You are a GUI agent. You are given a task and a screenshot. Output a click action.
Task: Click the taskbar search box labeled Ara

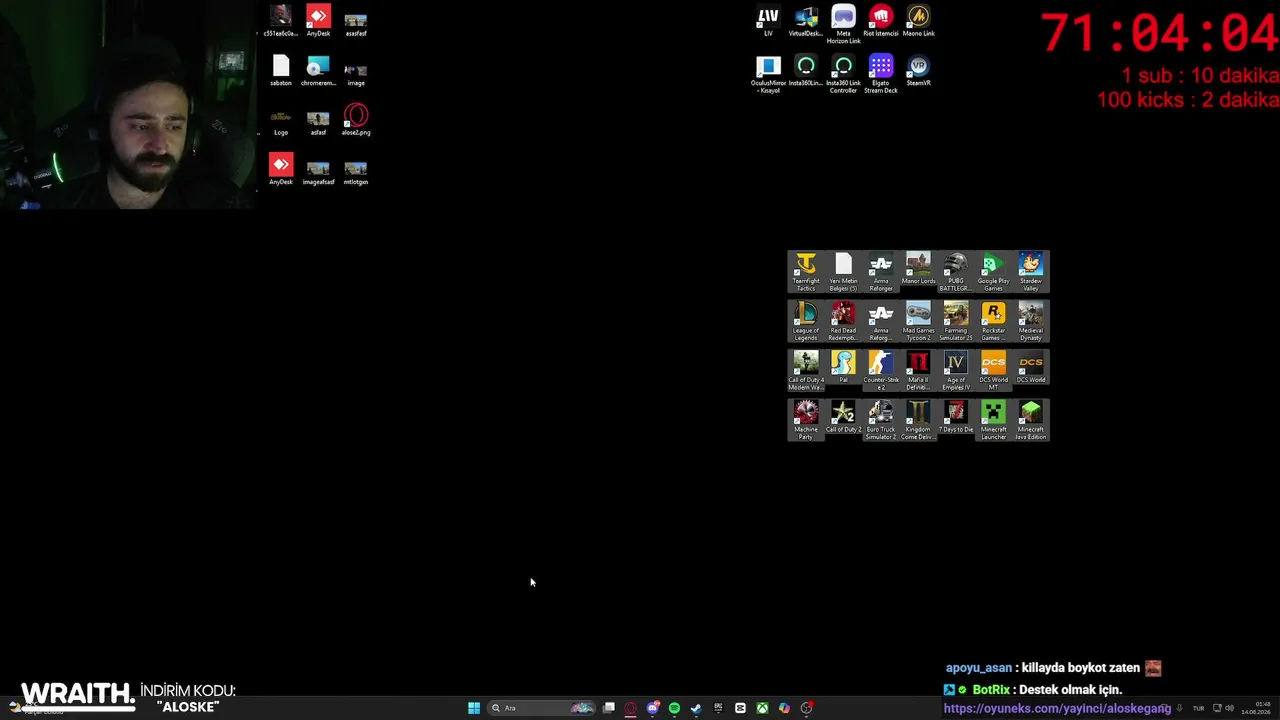pyautogui.click(x=541, y=708)
